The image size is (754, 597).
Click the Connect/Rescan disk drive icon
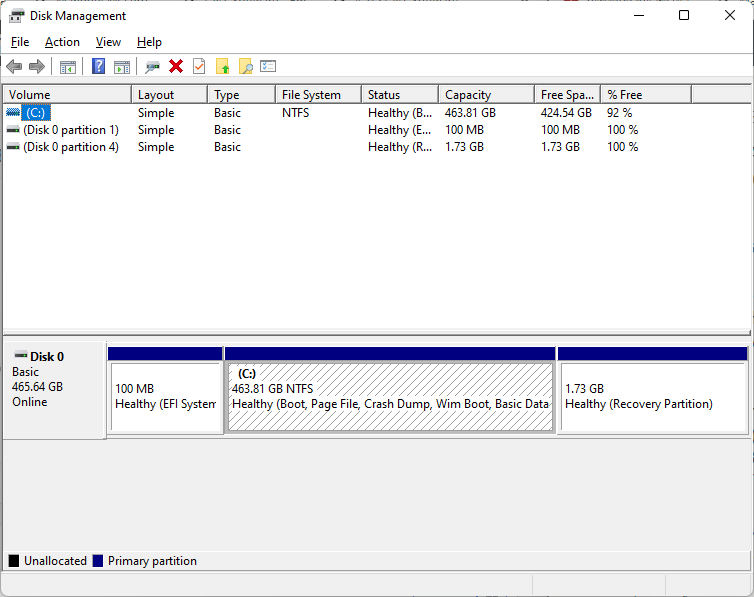[153, 67]
